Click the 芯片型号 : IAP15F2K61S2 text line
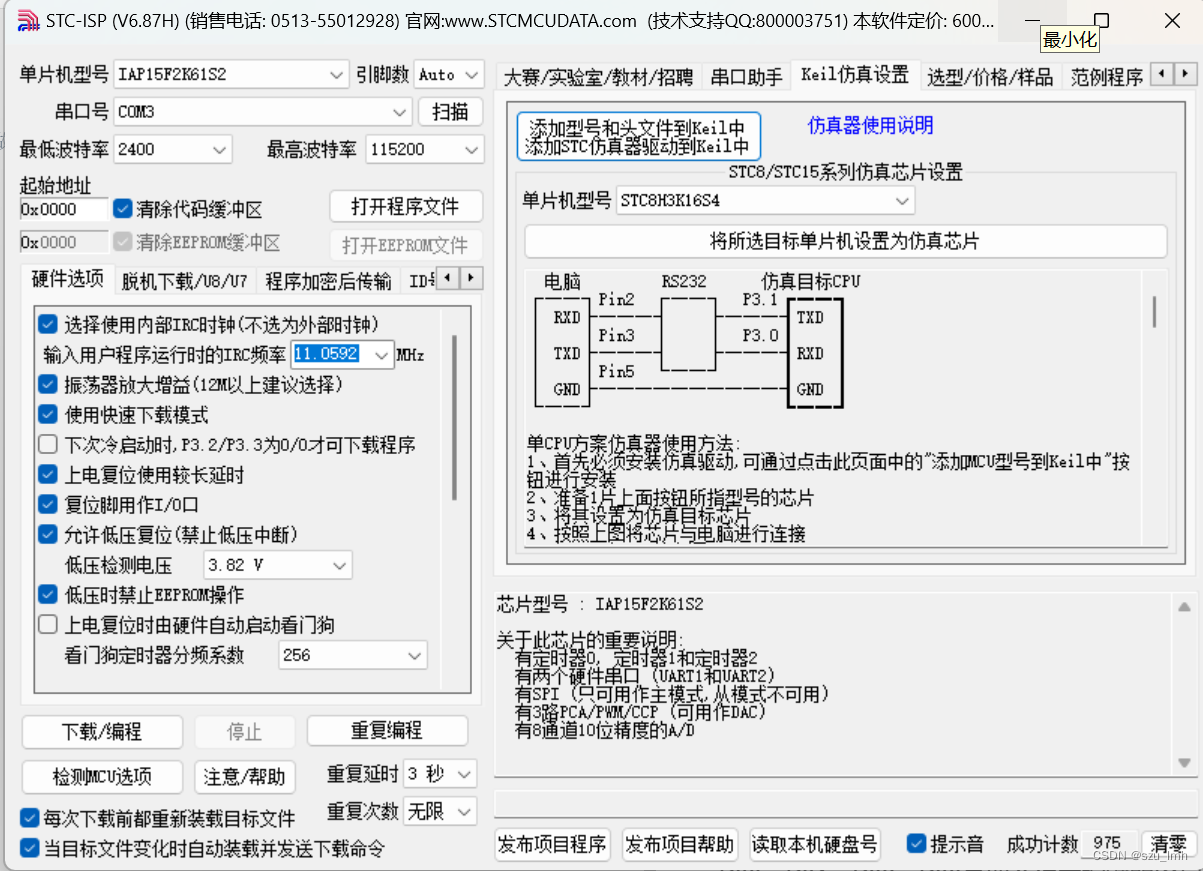1203x871 pixels. [x=600, y=604]
